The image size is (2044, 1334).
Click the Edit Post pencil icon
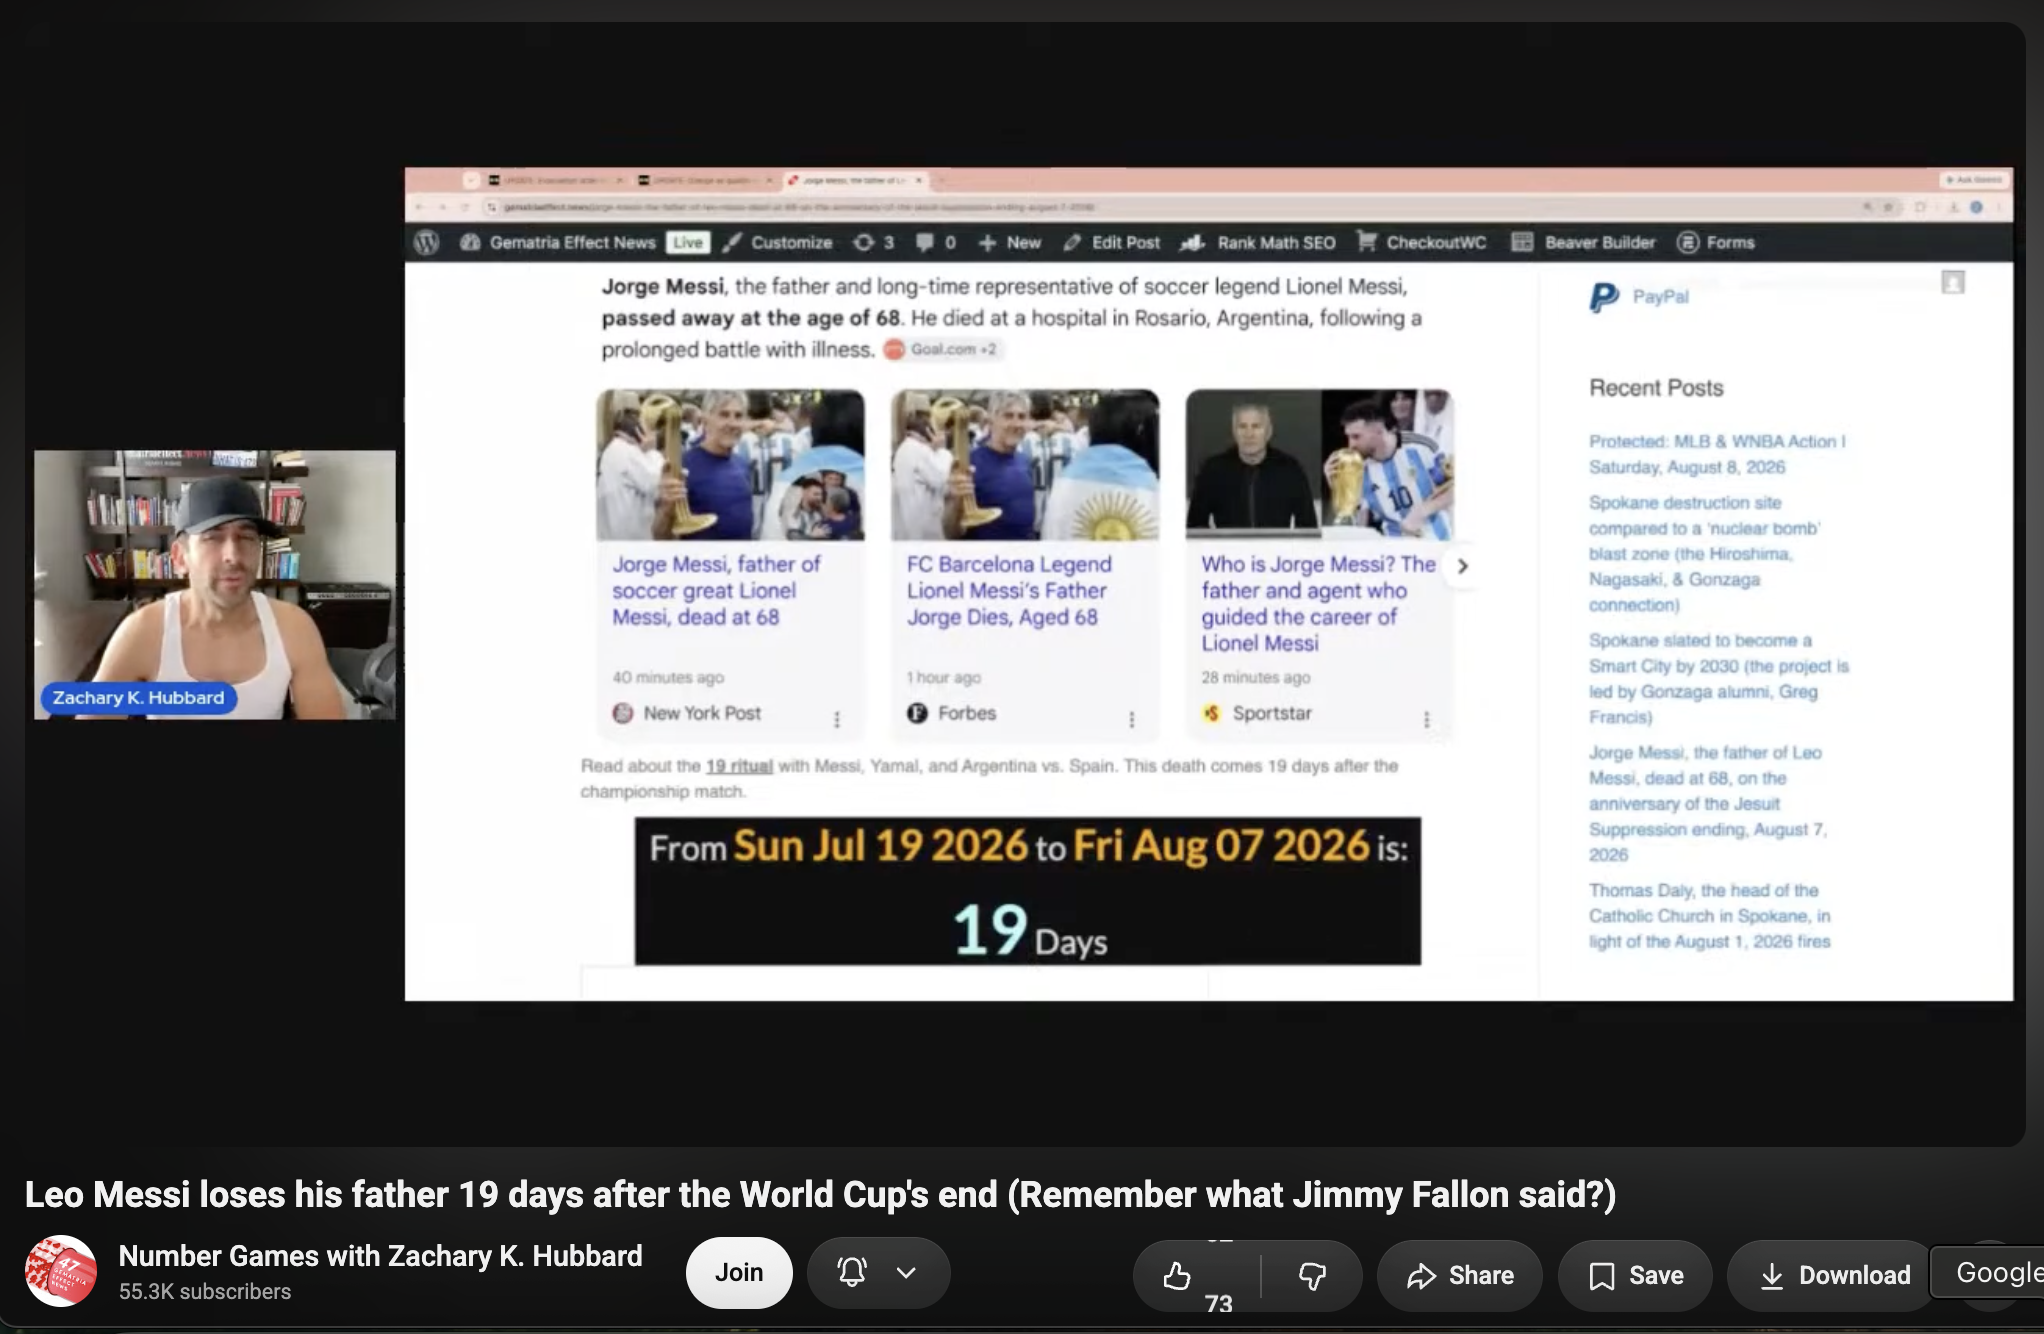pos(1073,242)
